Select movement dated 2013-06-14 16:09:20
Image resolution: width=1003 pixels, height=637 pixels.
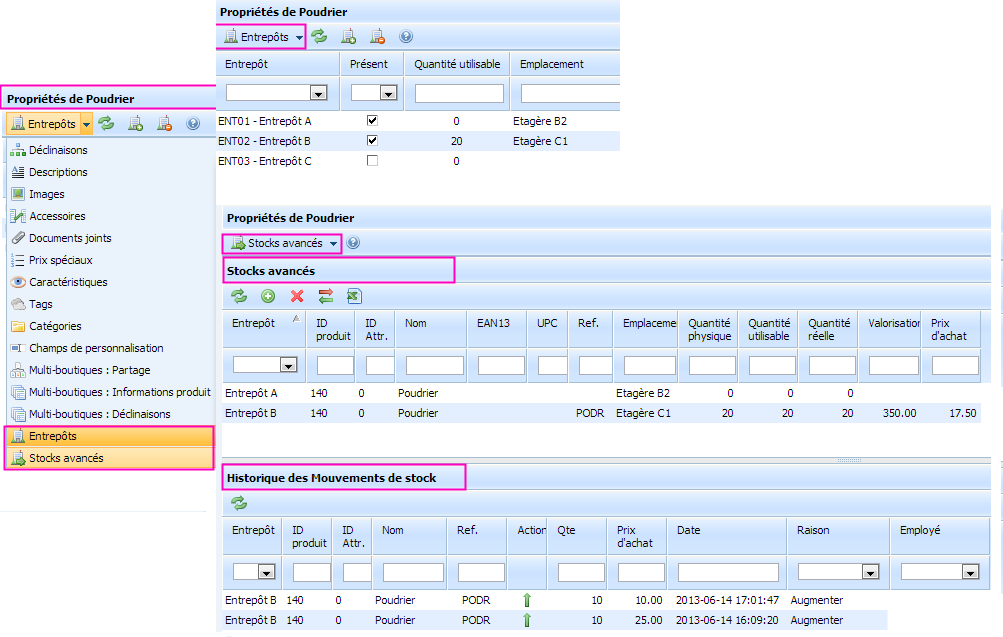(555, 620)
